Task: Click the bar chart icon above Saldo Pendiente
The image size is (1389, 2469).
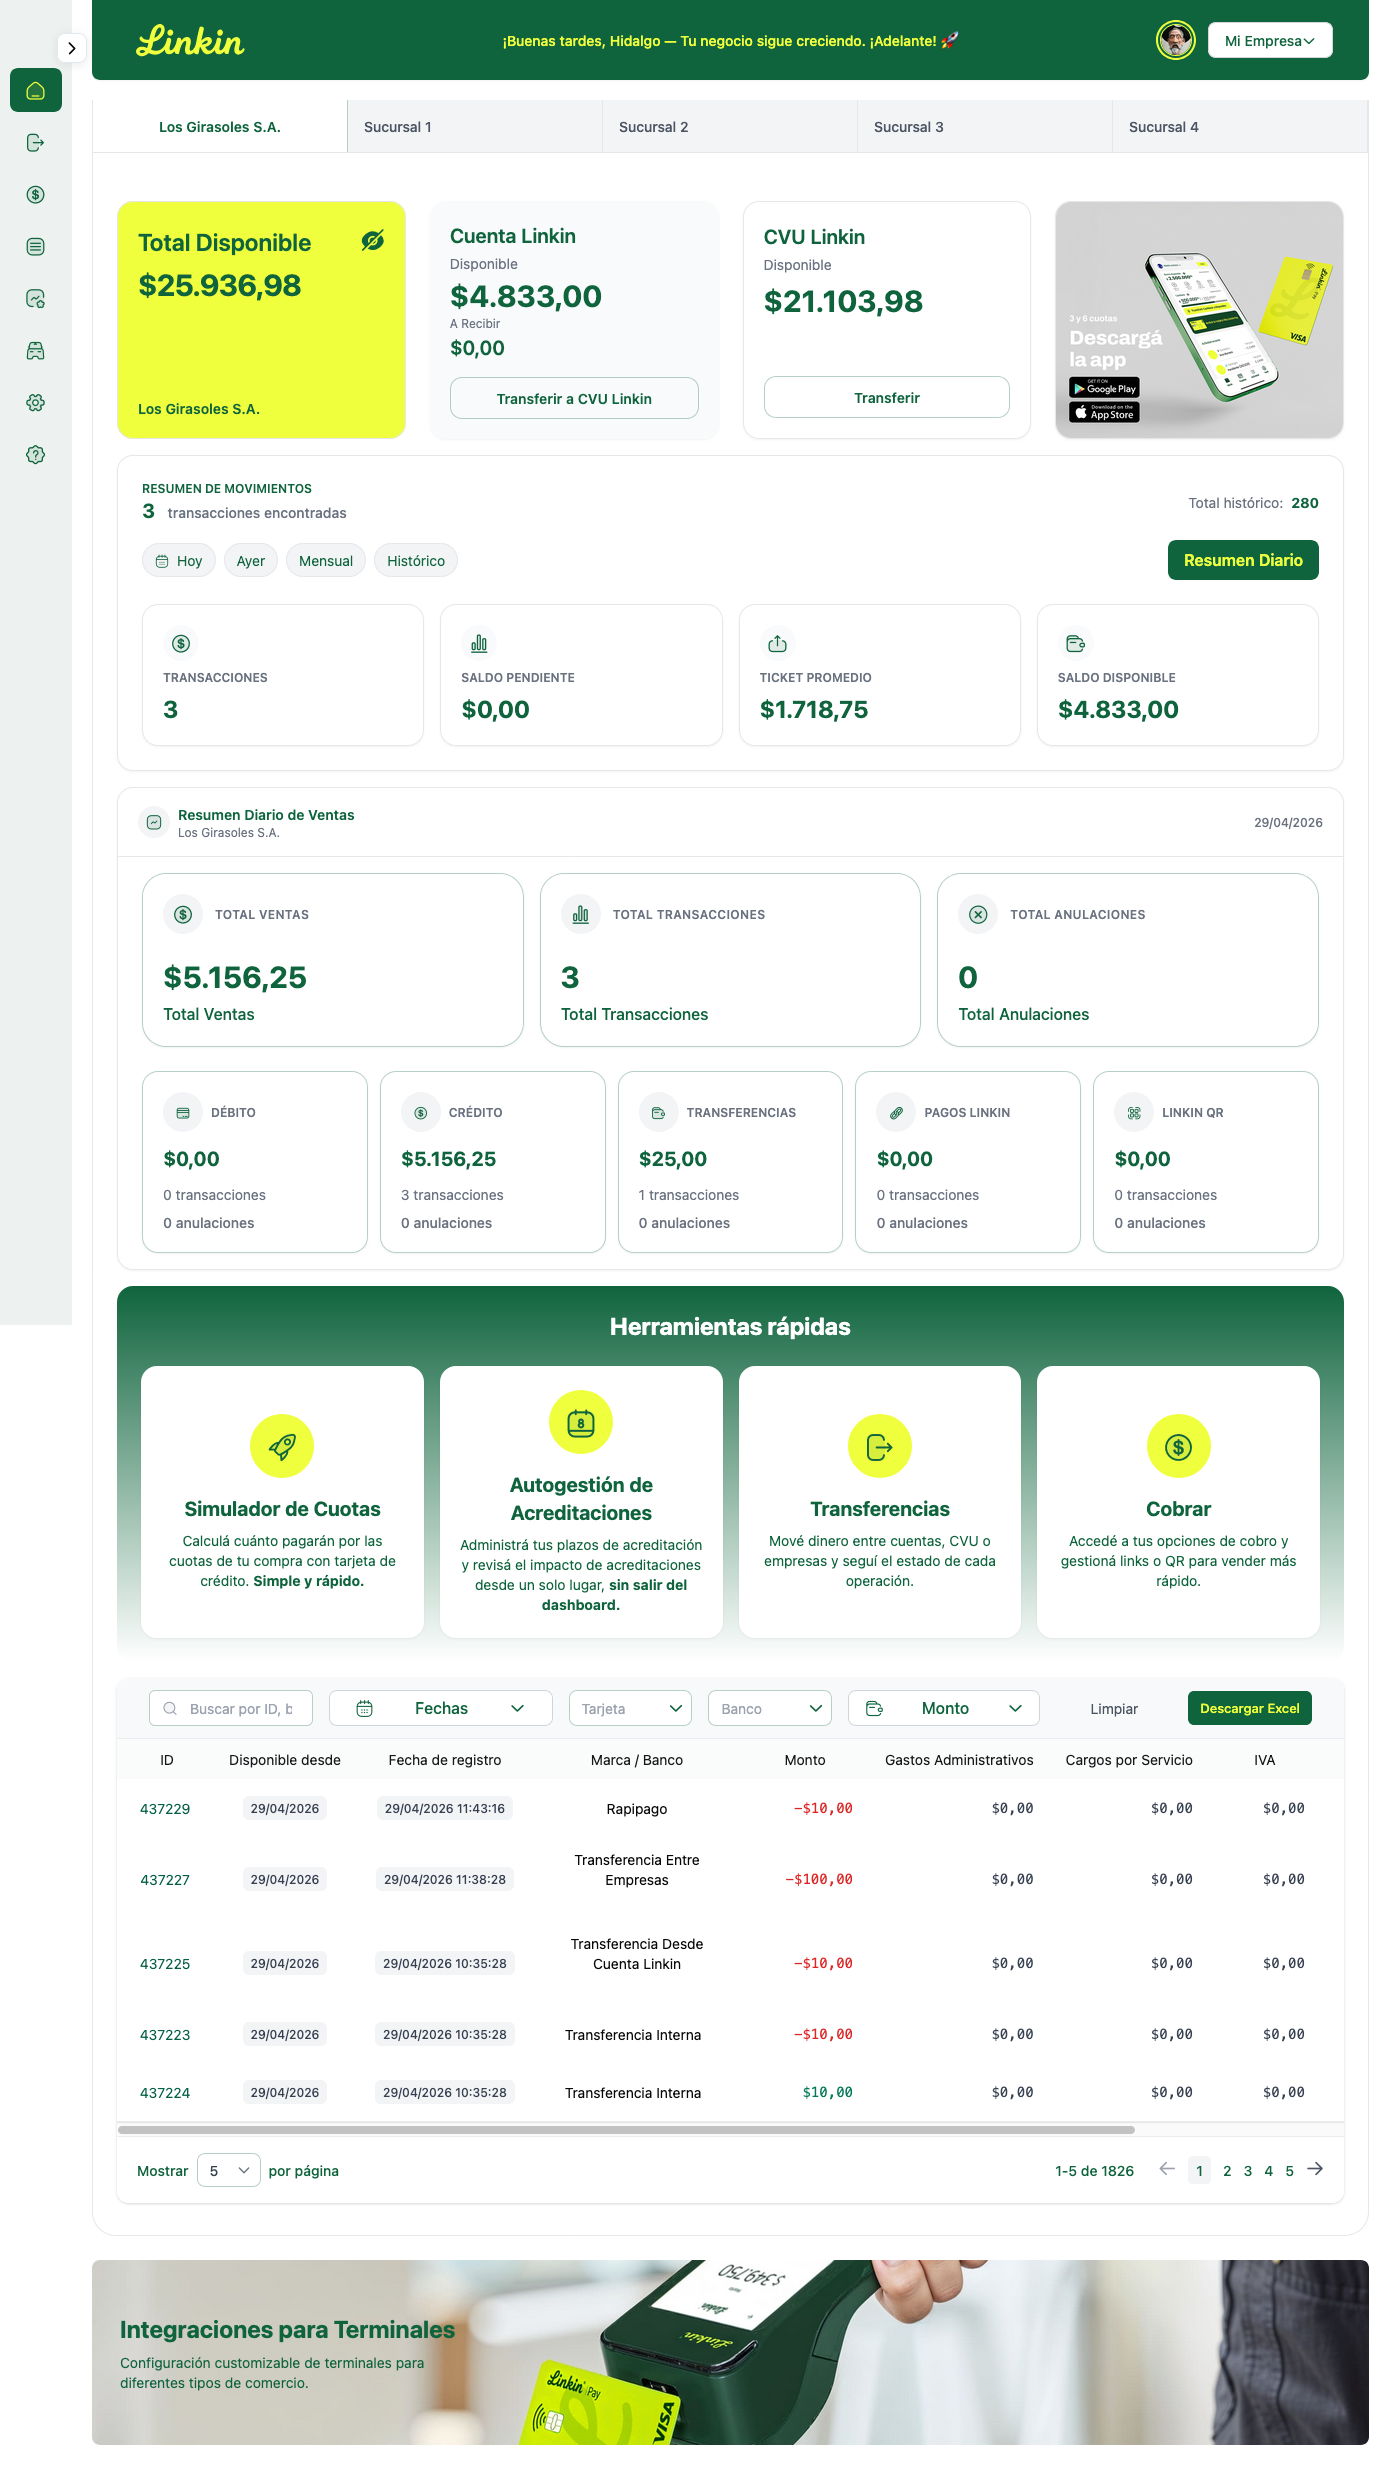Action: [x=479, y=644]
